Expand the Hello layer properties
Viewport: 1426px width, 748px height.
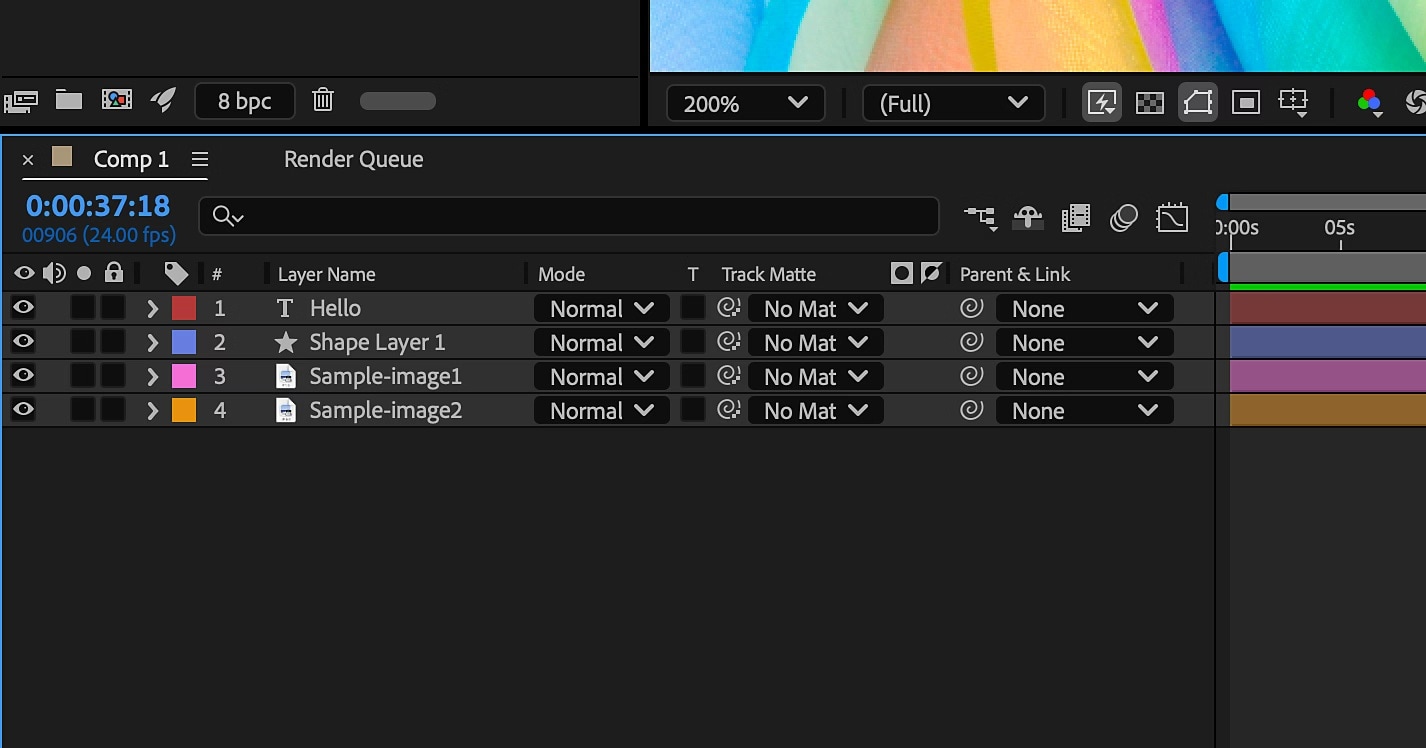click(x=152, y=308)
